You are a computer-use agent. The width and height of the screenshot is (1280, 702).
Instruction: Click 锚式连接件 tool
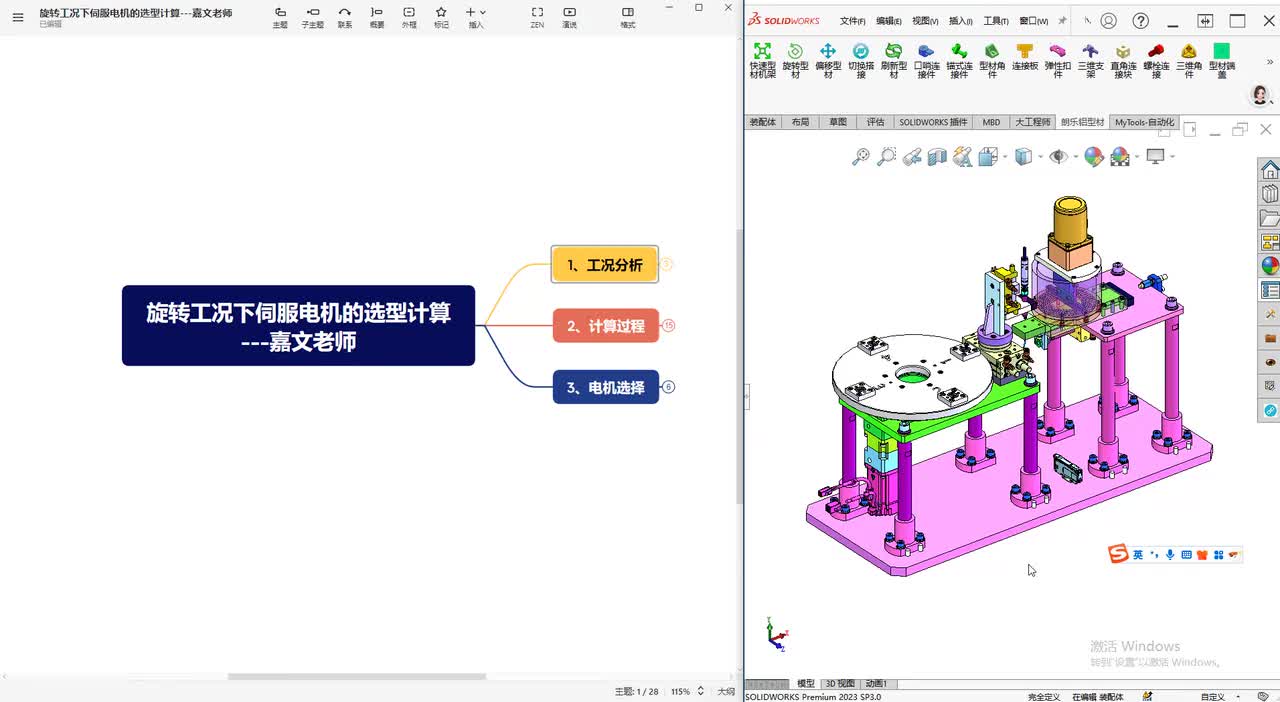959,60
